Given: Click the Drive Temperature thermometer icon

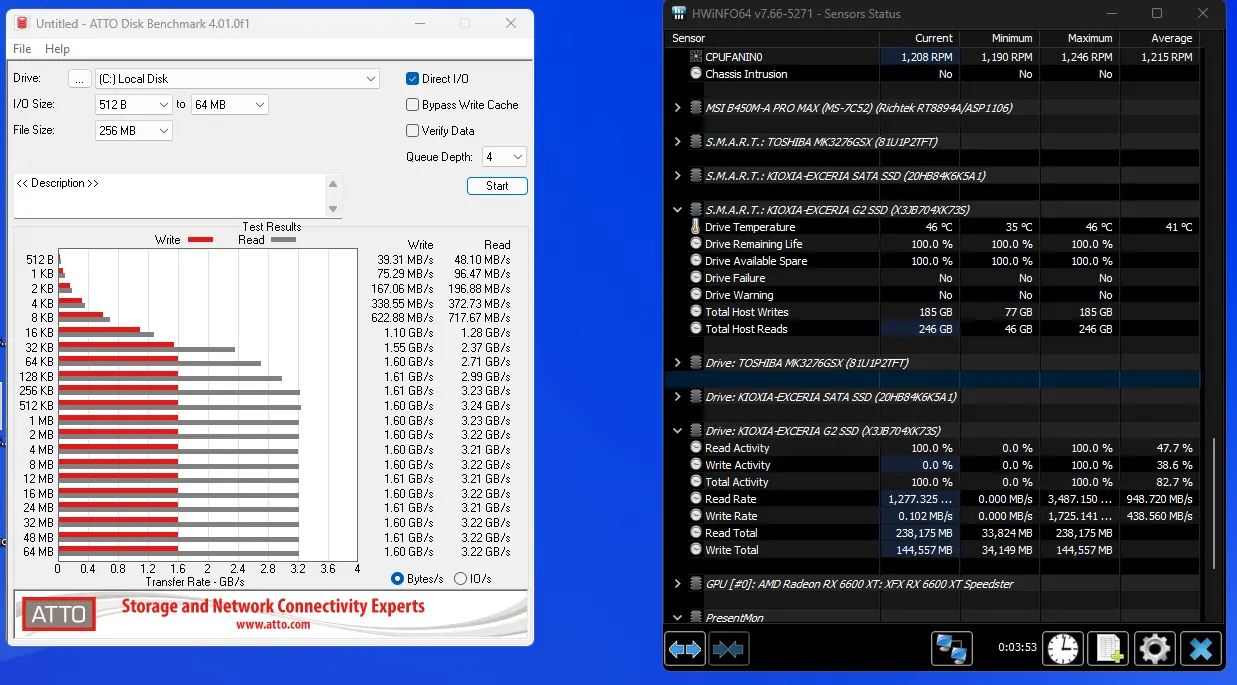Looking at the screenshot, I should [696, 227].
